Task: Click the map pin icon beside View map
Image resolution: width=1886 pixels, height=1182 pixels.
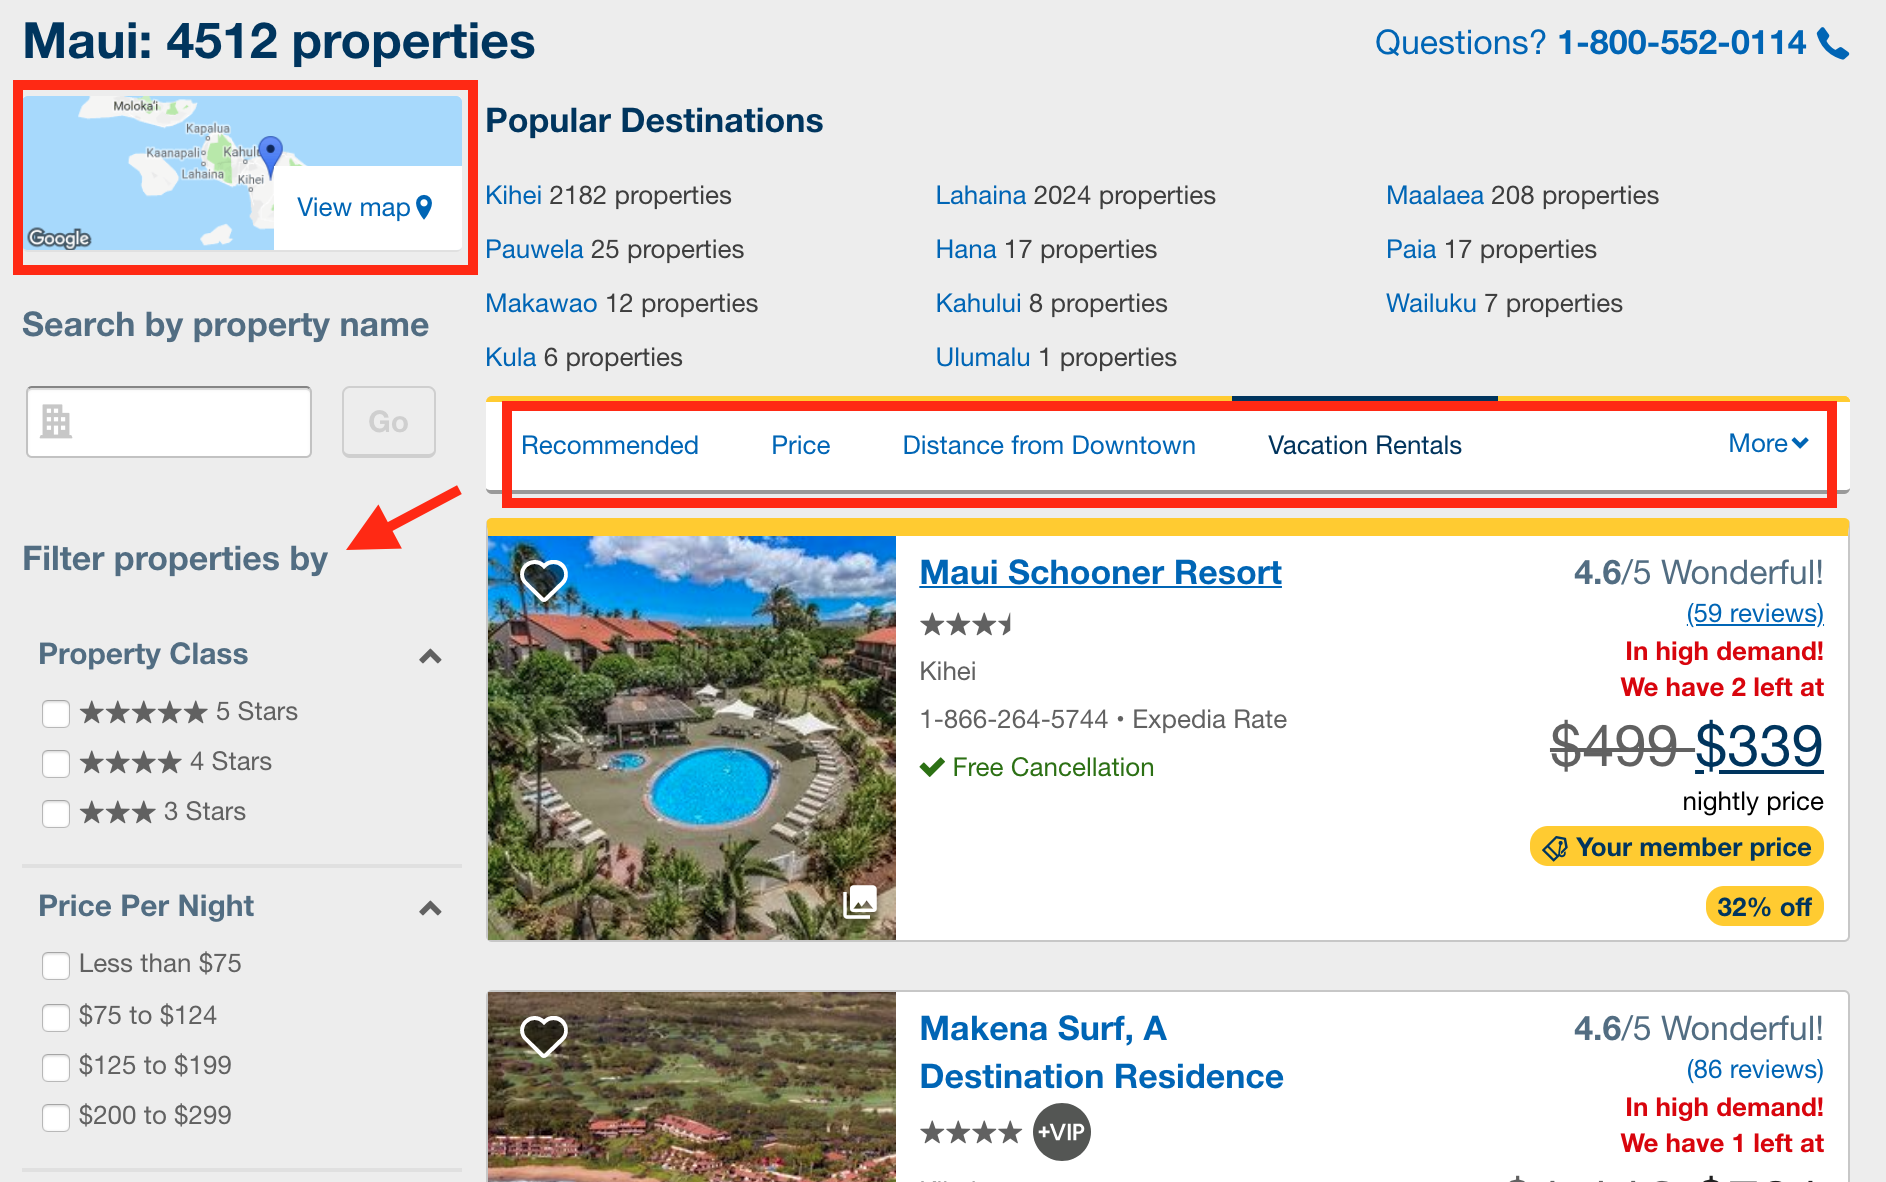Action: coord(424,208)
